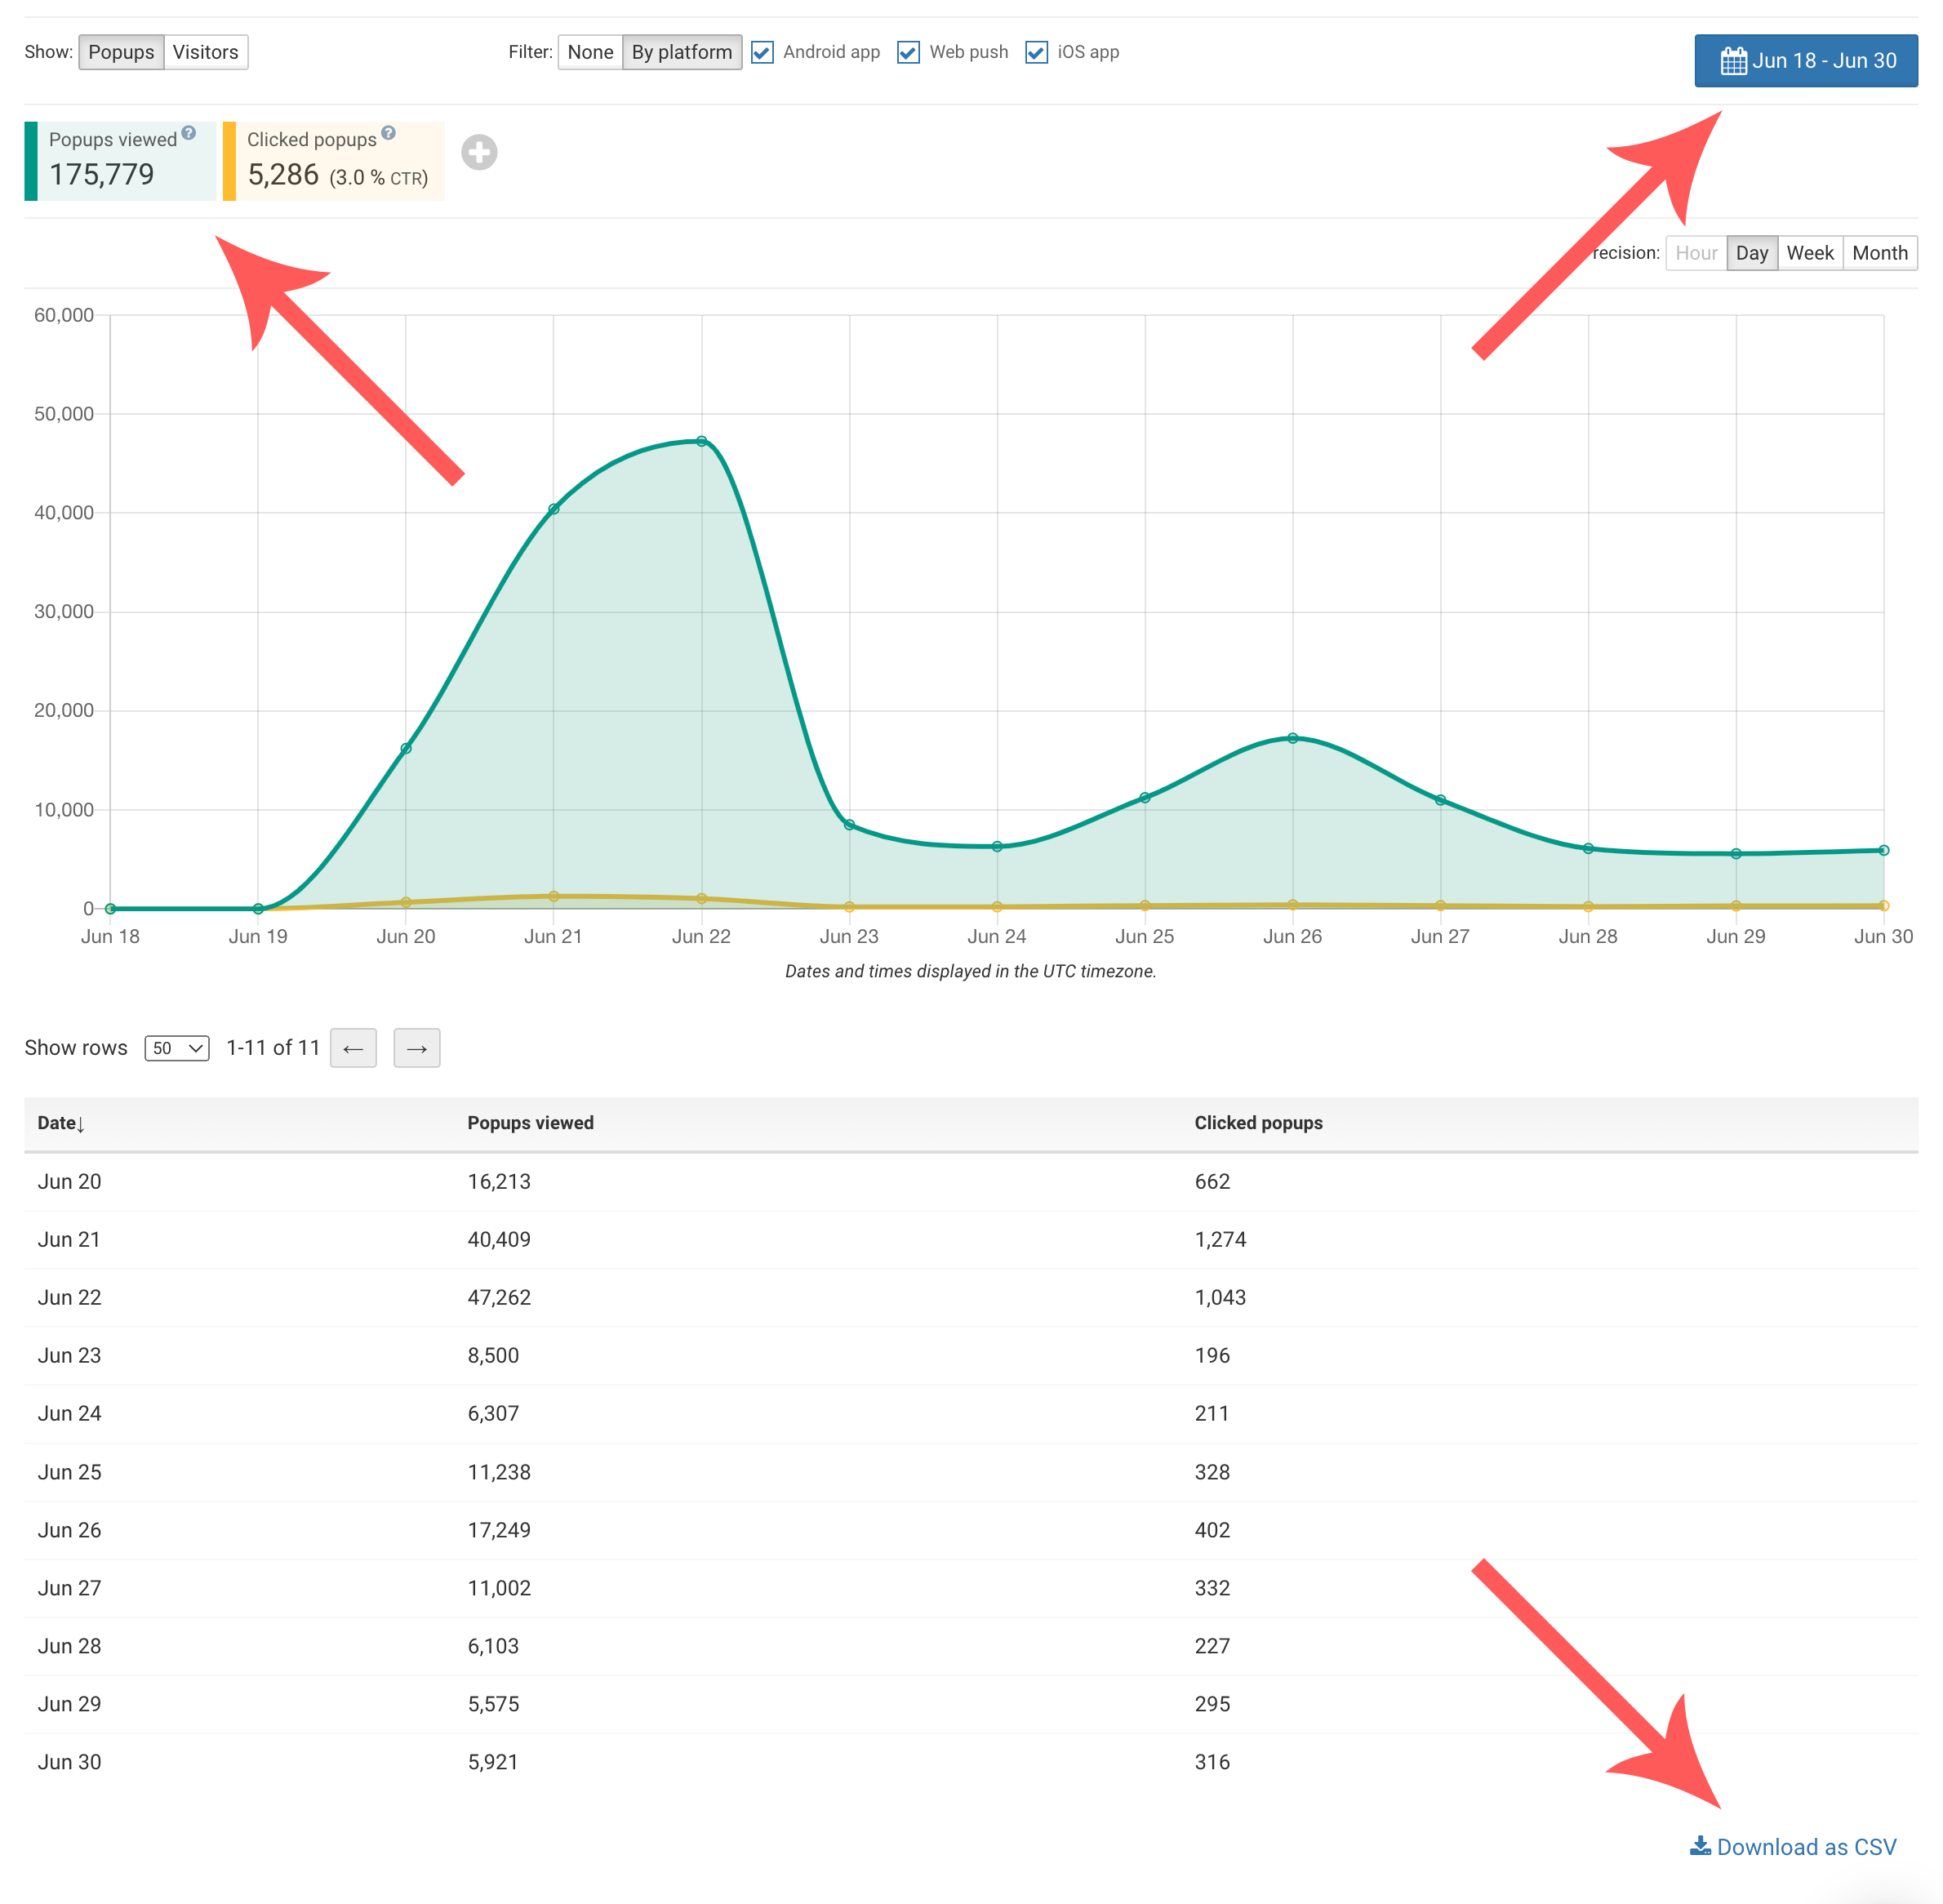Click the Date column sort arrow
Screen dimensions: 1943x1904
pyautogui.click(x=80, y=1124)
